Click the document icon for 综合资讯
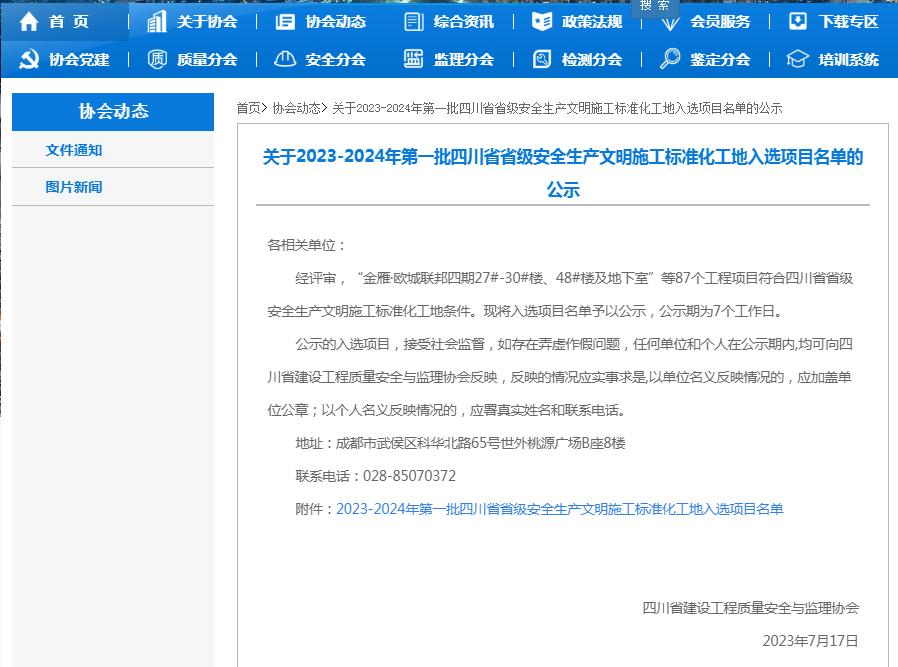The height and width of the screenshot is (667, 898). pyautogui.click(x=413, y=22)
